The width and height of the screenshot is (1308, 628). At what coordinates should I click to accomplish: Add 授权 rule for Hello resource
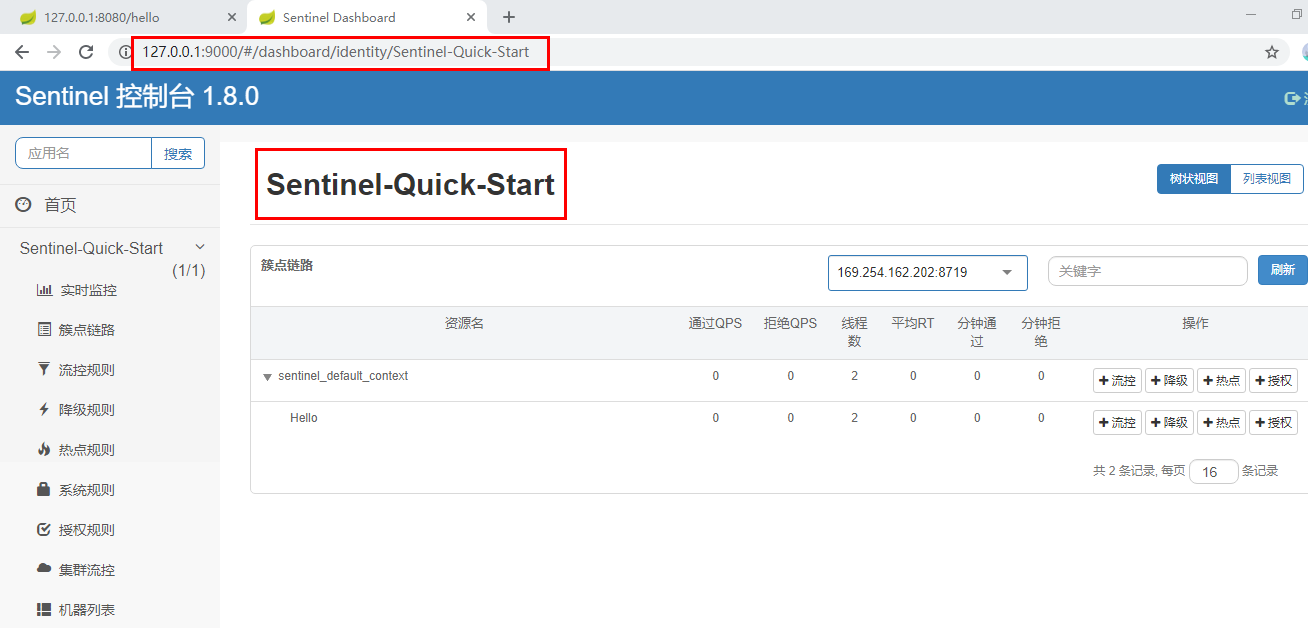[x=1273, y=422]
